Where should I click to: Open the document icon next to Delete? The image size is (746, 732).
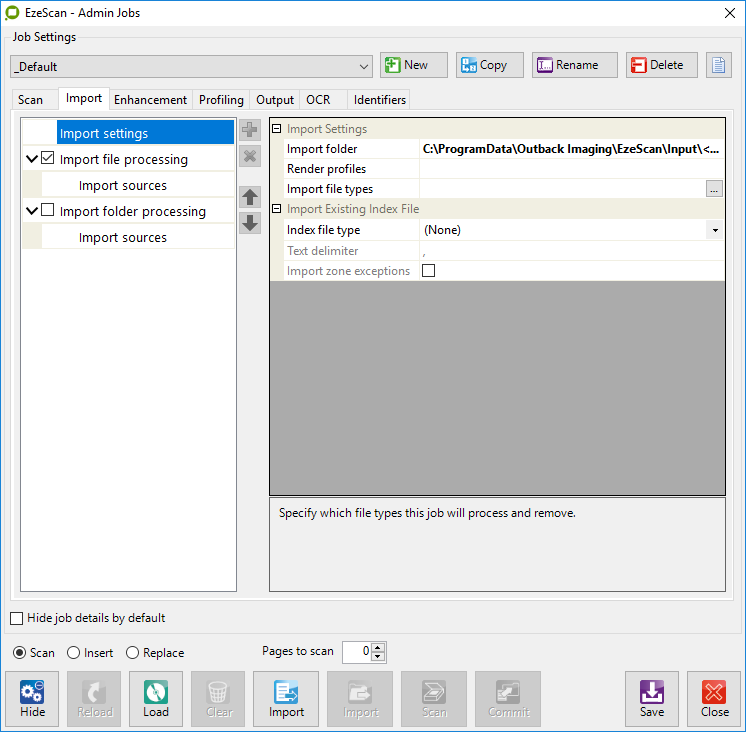(x=719, y=65)
